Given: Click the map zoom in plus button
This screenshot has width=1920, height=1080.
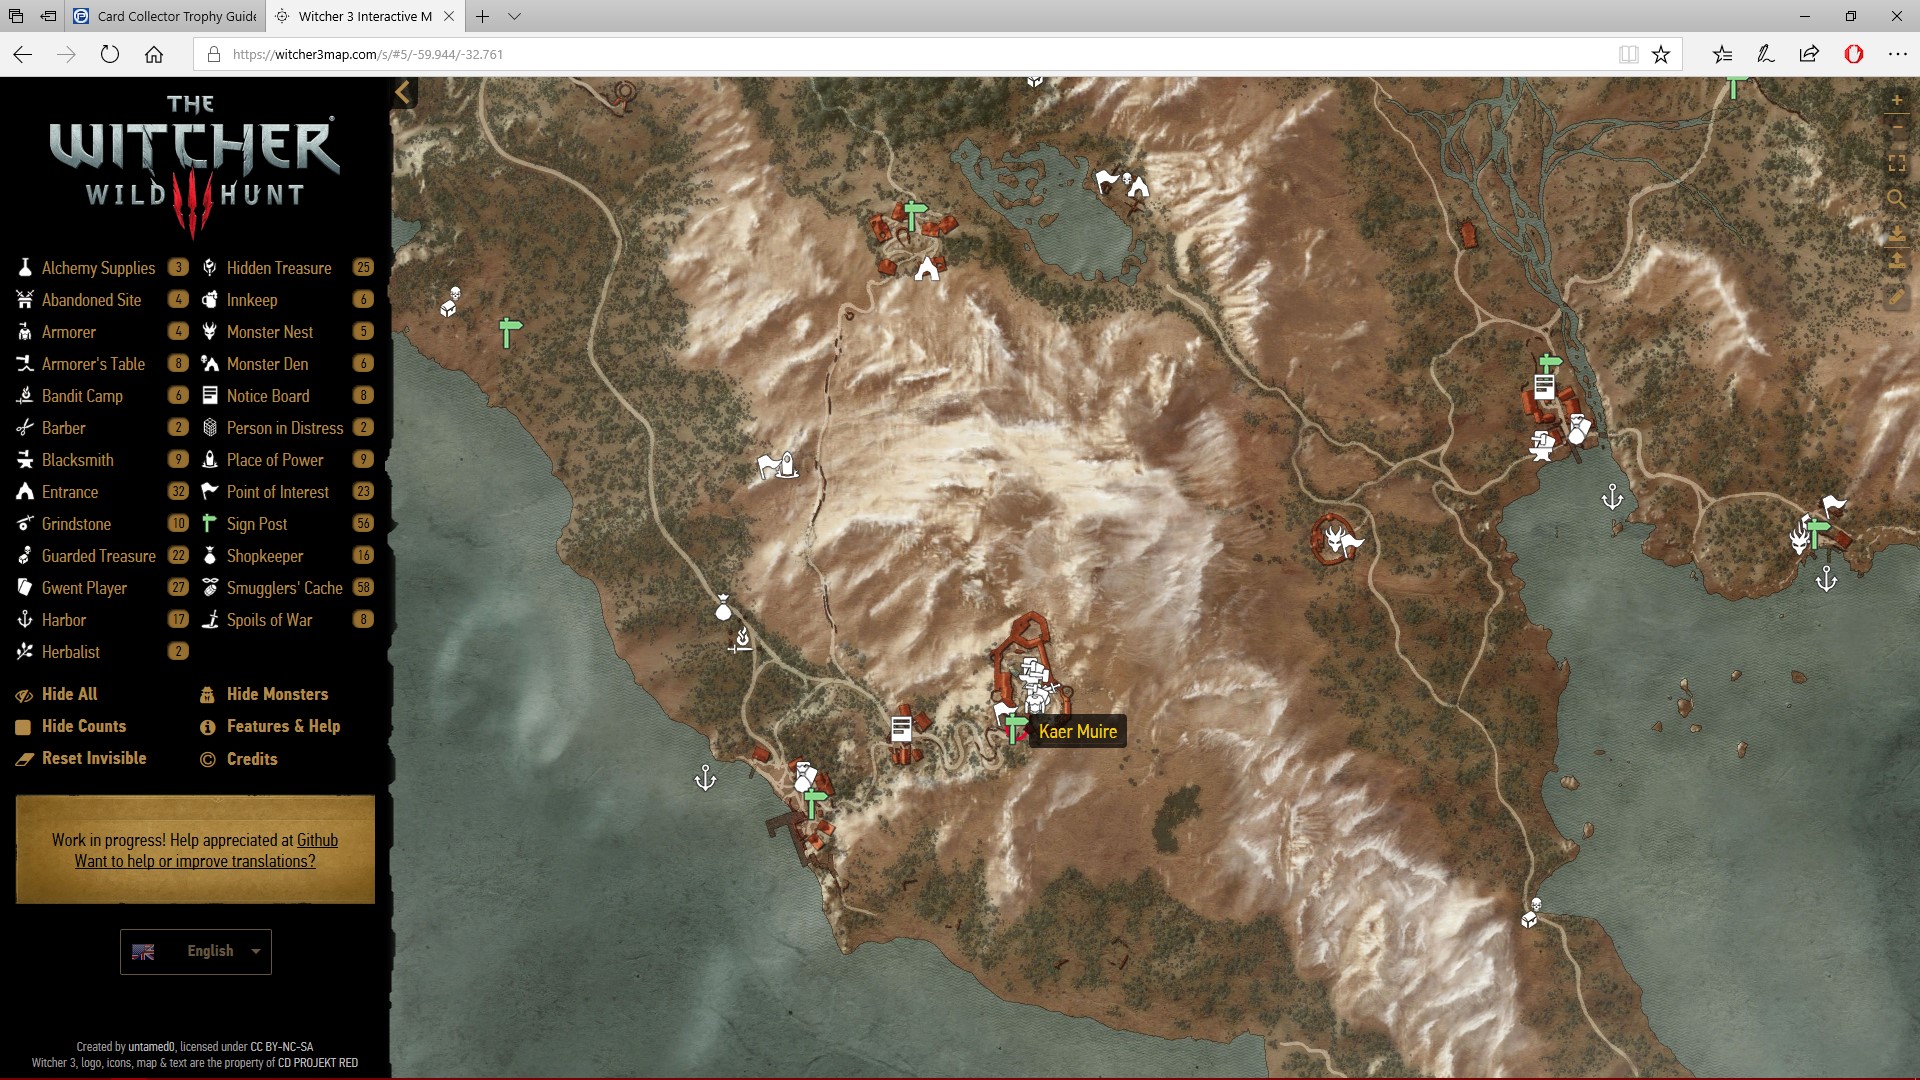Looking at the screenshot, I should point(1896,101).
